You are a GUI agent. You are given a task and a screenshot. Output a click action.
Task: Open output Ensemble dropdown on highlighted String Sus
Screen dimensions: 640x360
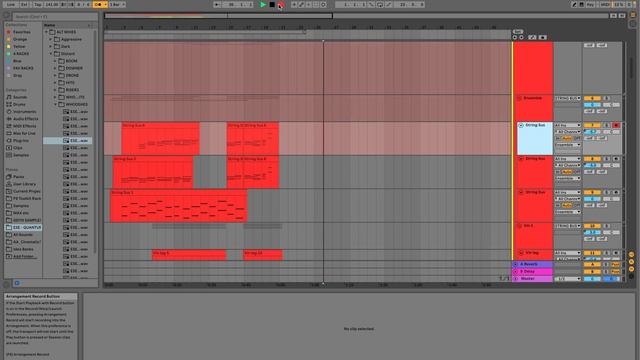click(567, 145)
